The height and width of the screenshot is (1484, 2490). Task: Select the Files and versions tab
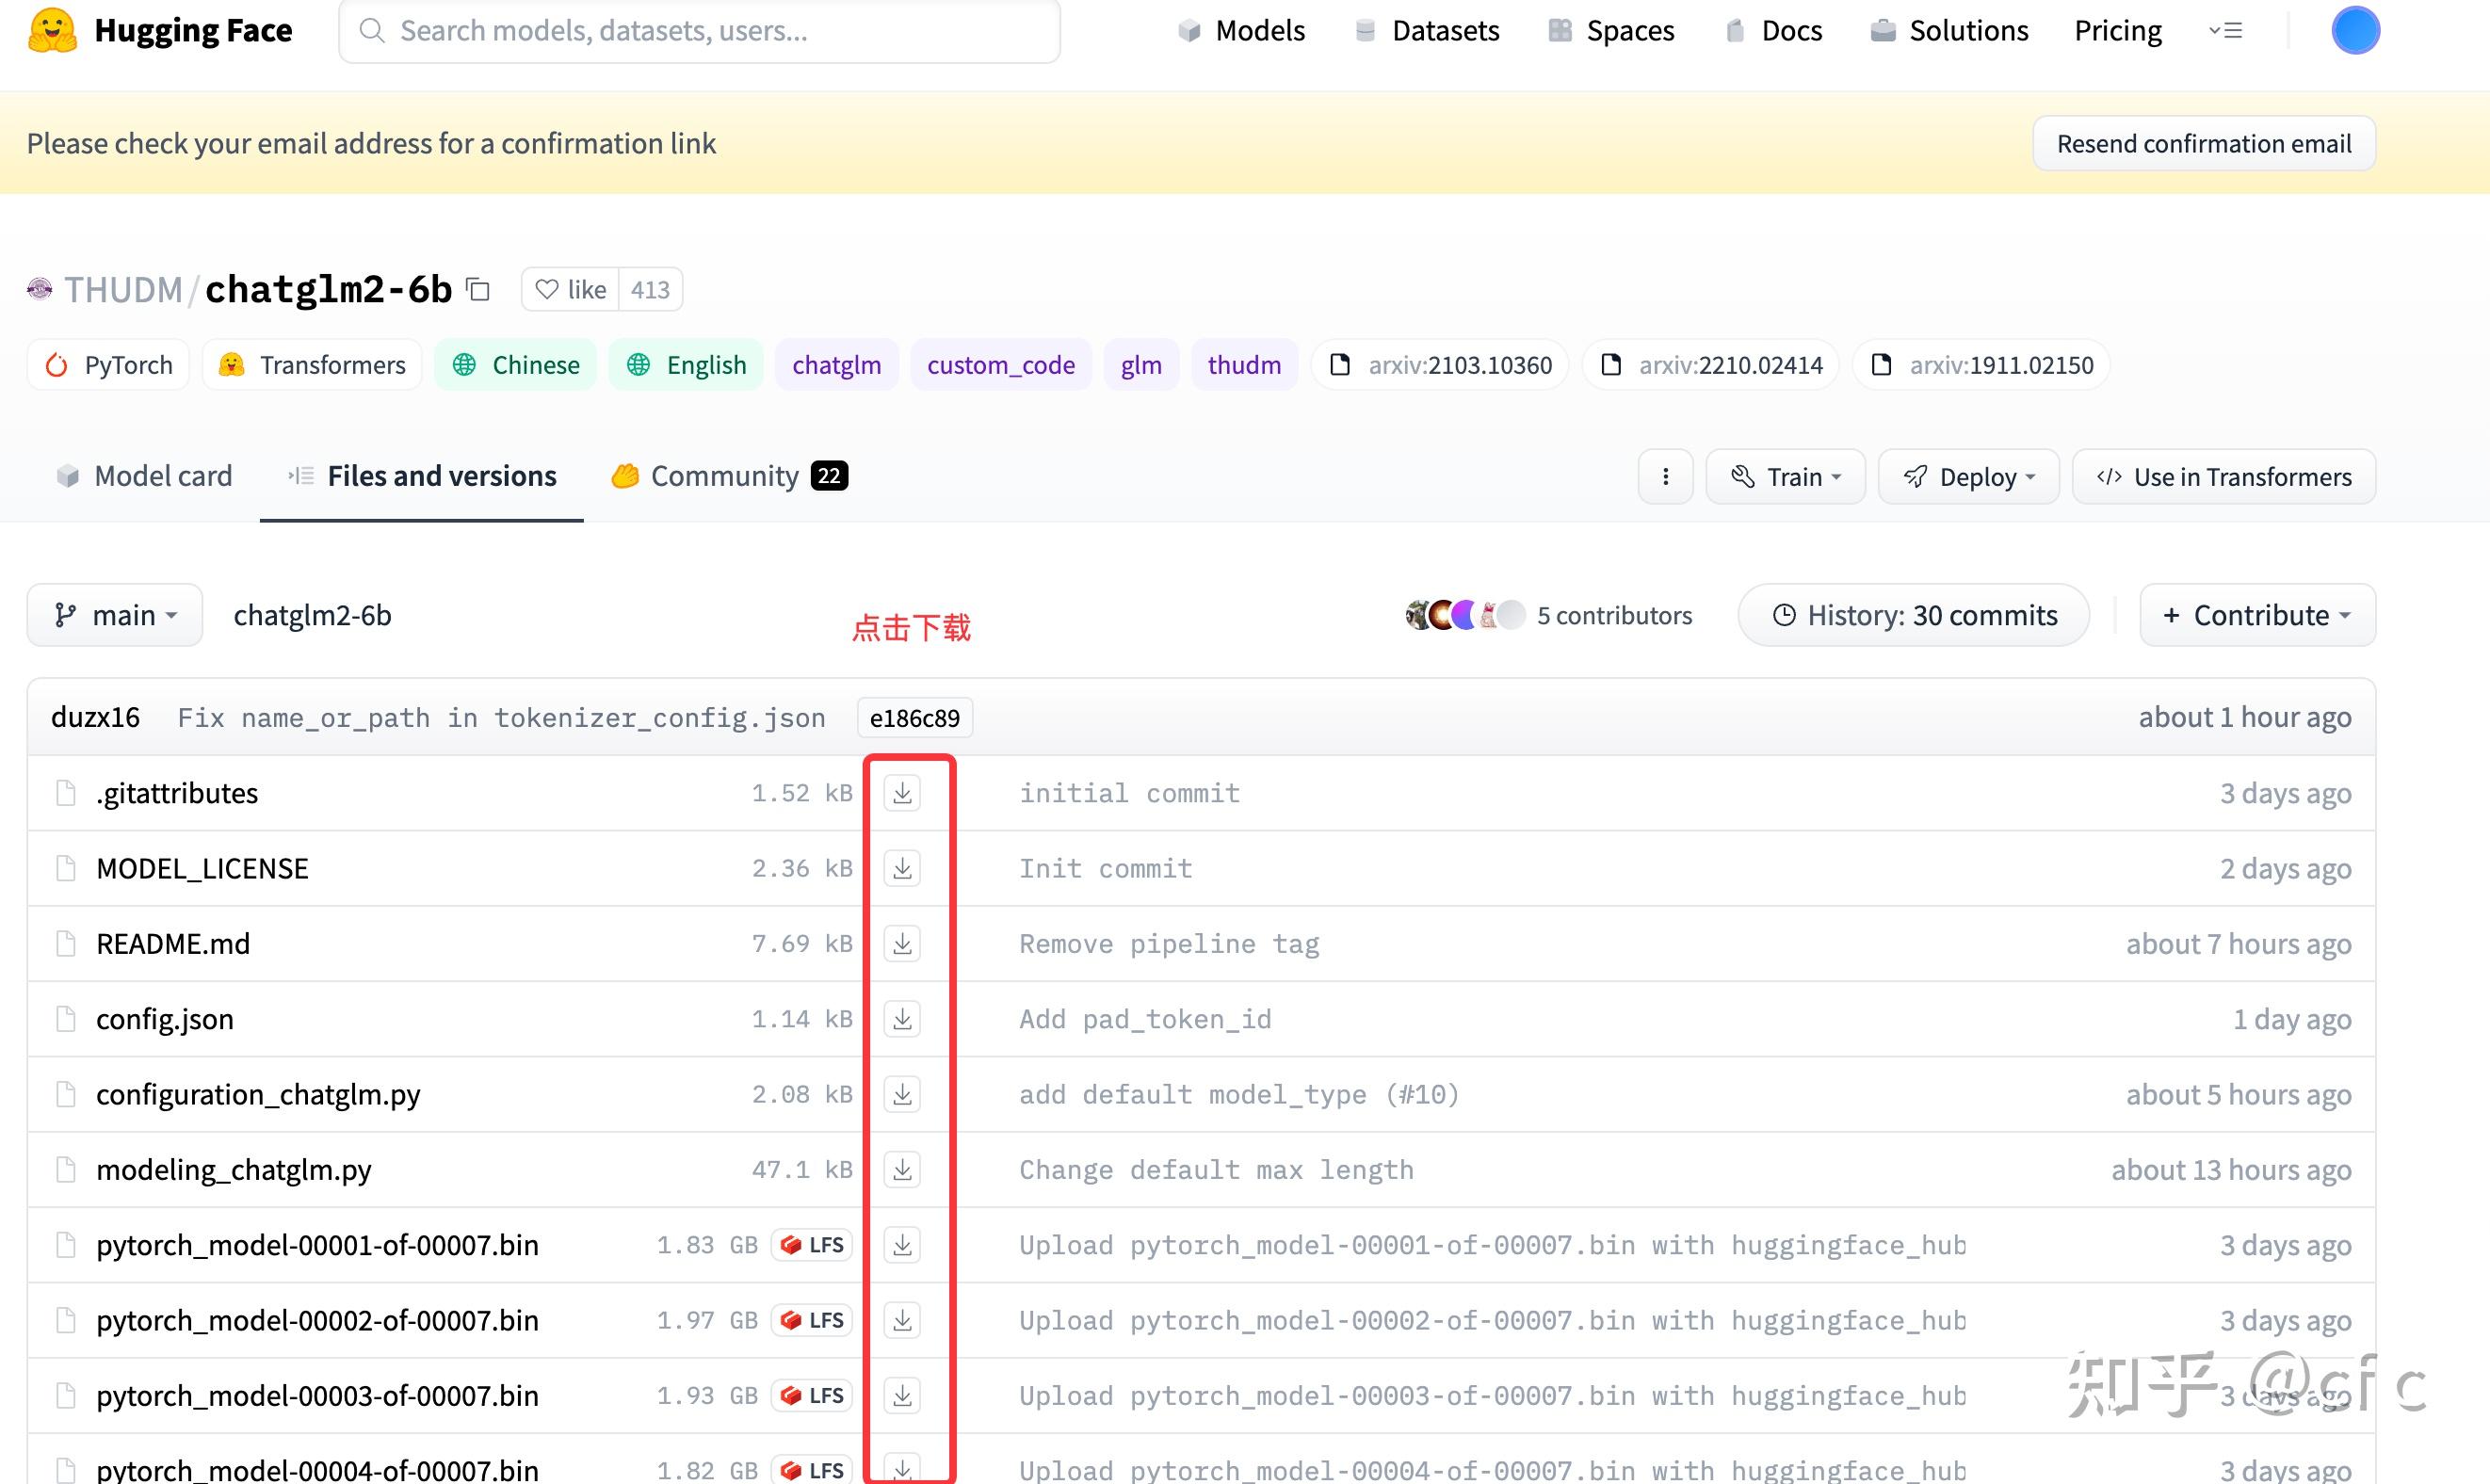click(x=421, y=476)
